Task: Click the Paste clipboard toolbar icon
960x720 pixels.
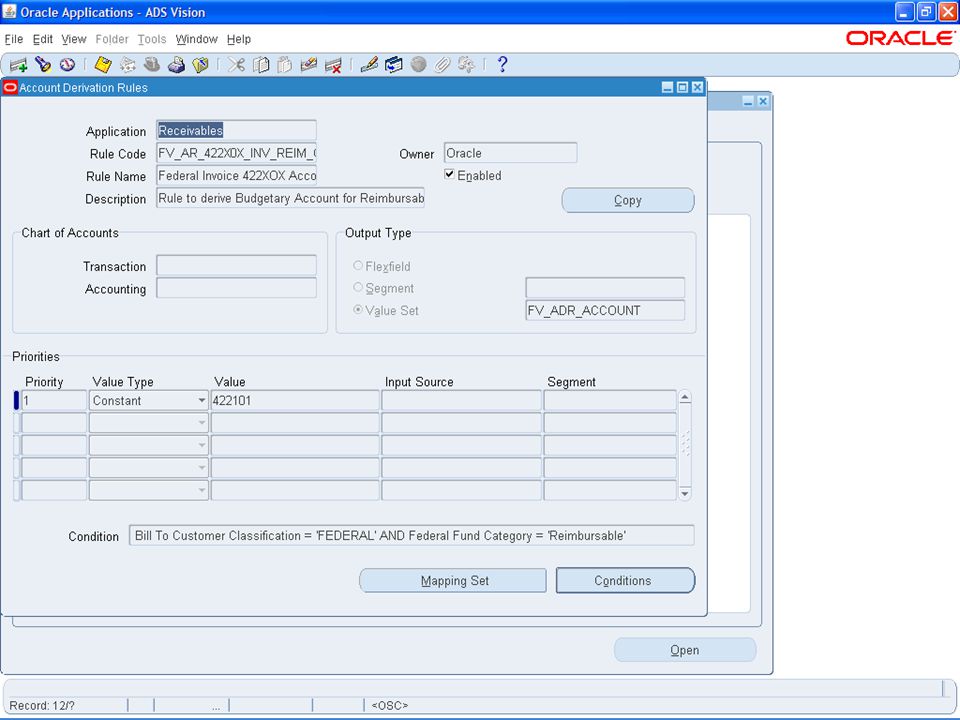Action: tap(285, 64)
